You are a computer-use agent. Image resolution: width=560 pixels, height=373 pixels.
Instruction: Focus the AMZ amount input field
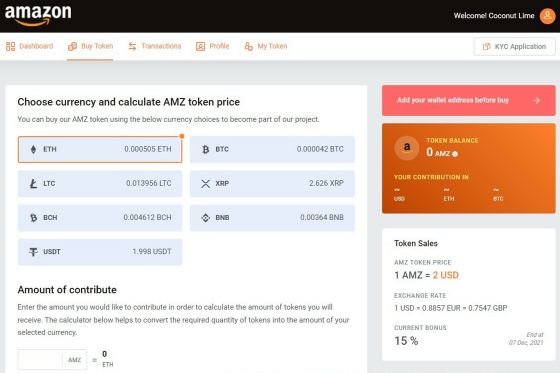click(40, 360)
